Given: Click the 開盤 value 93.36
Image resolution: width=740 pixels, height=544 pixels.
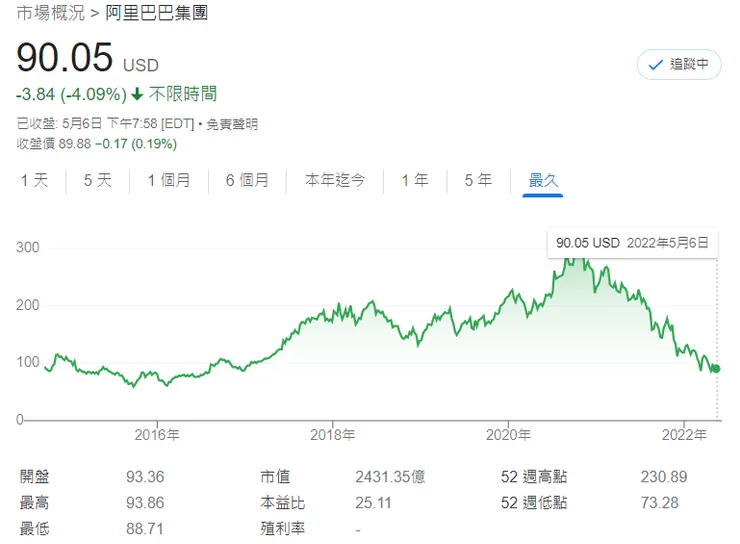Looking at the screenshot, I should (x=145, y=477).
